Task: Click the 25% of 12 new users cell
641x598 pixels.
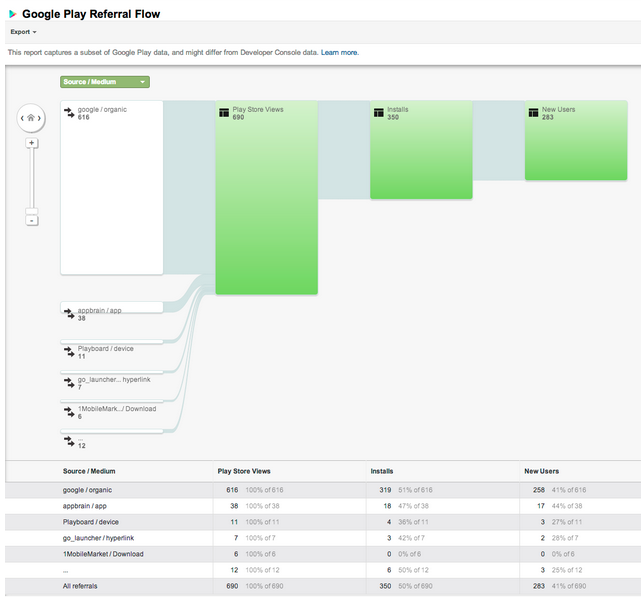Action: (x=567, y=570)
